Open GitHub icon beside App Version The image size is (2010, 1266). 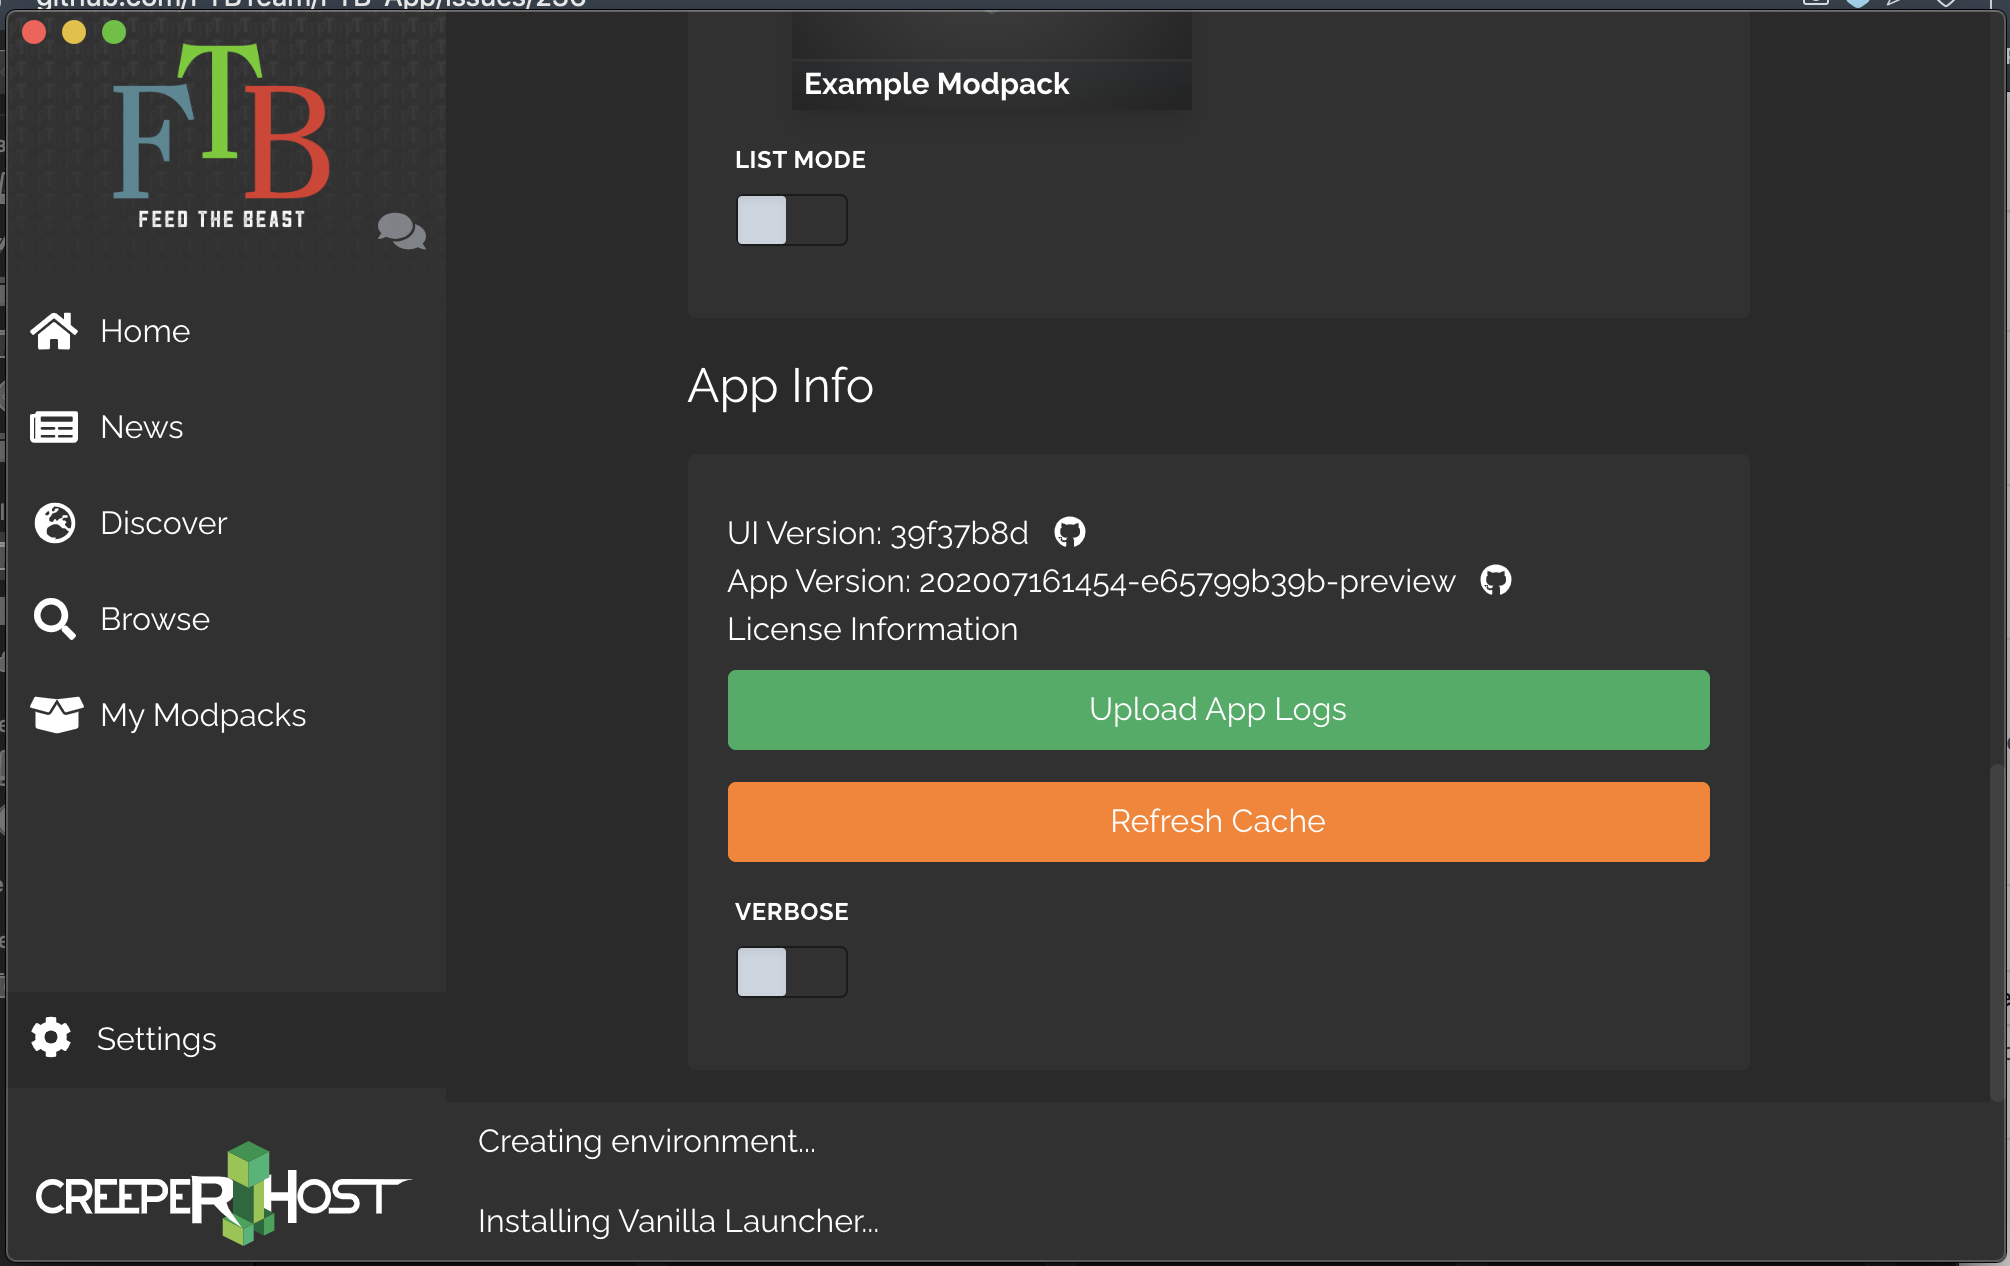[x=1496, y=580]
